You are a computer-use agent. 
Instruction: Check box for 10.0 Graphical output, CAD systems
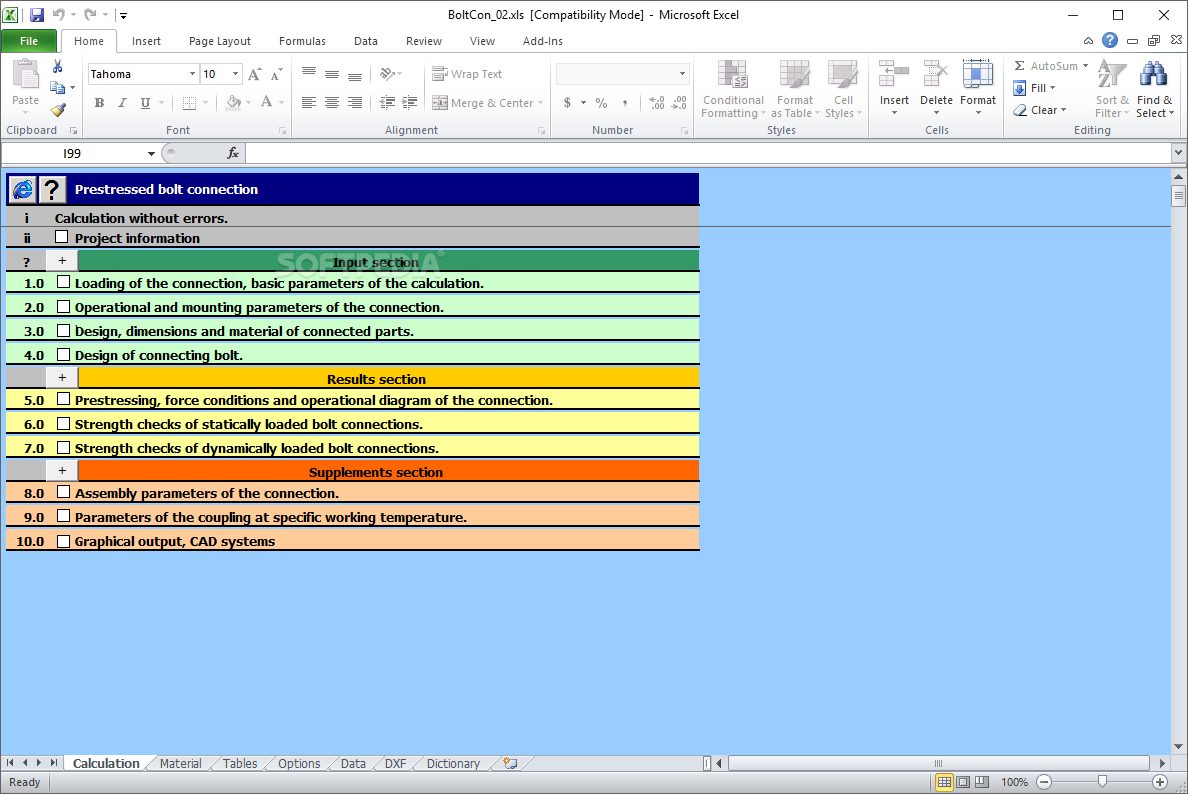pyautogui.click(x=64, y=541)
